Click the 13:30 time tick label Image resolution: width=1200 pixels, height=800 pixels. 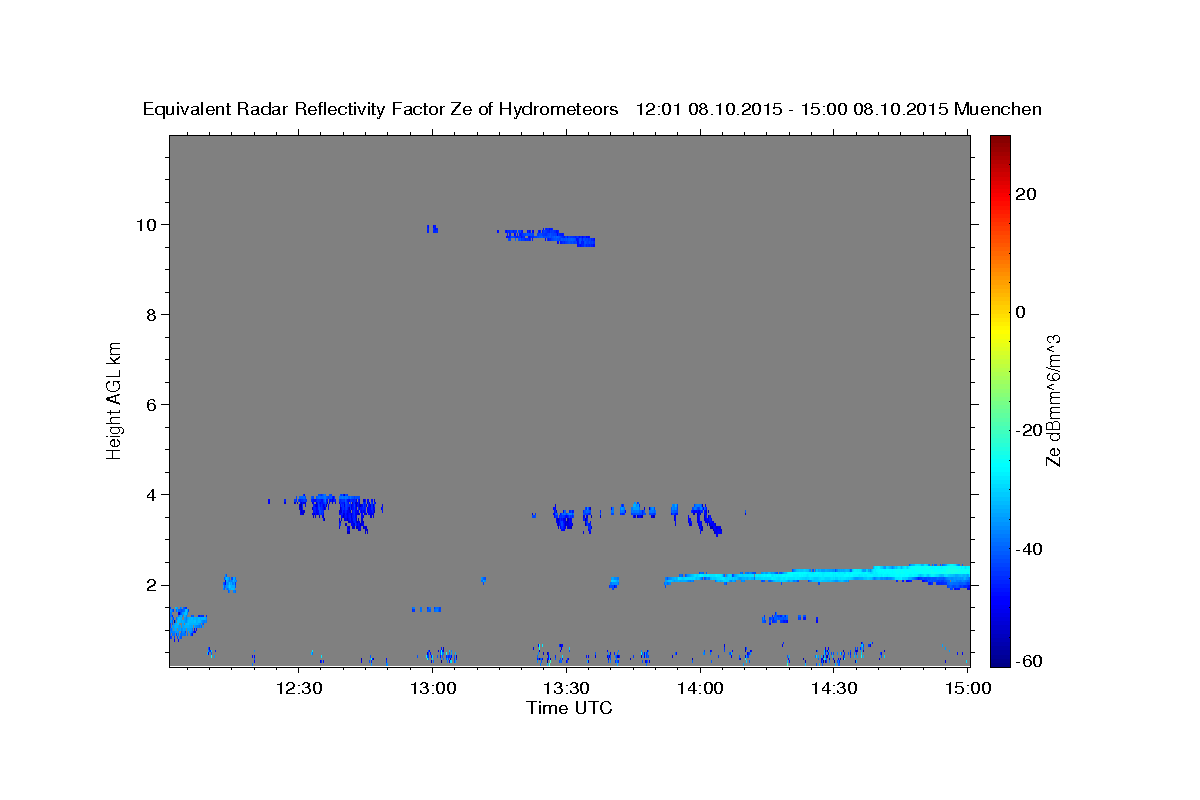coord(566,688)
